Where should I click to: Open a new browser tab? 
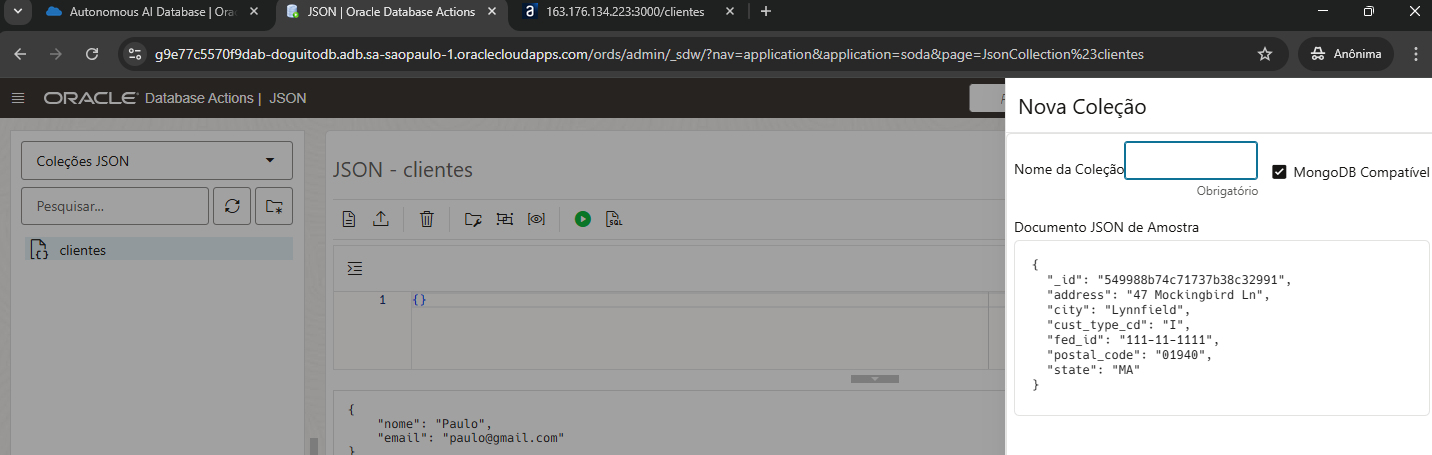(766, 11)
